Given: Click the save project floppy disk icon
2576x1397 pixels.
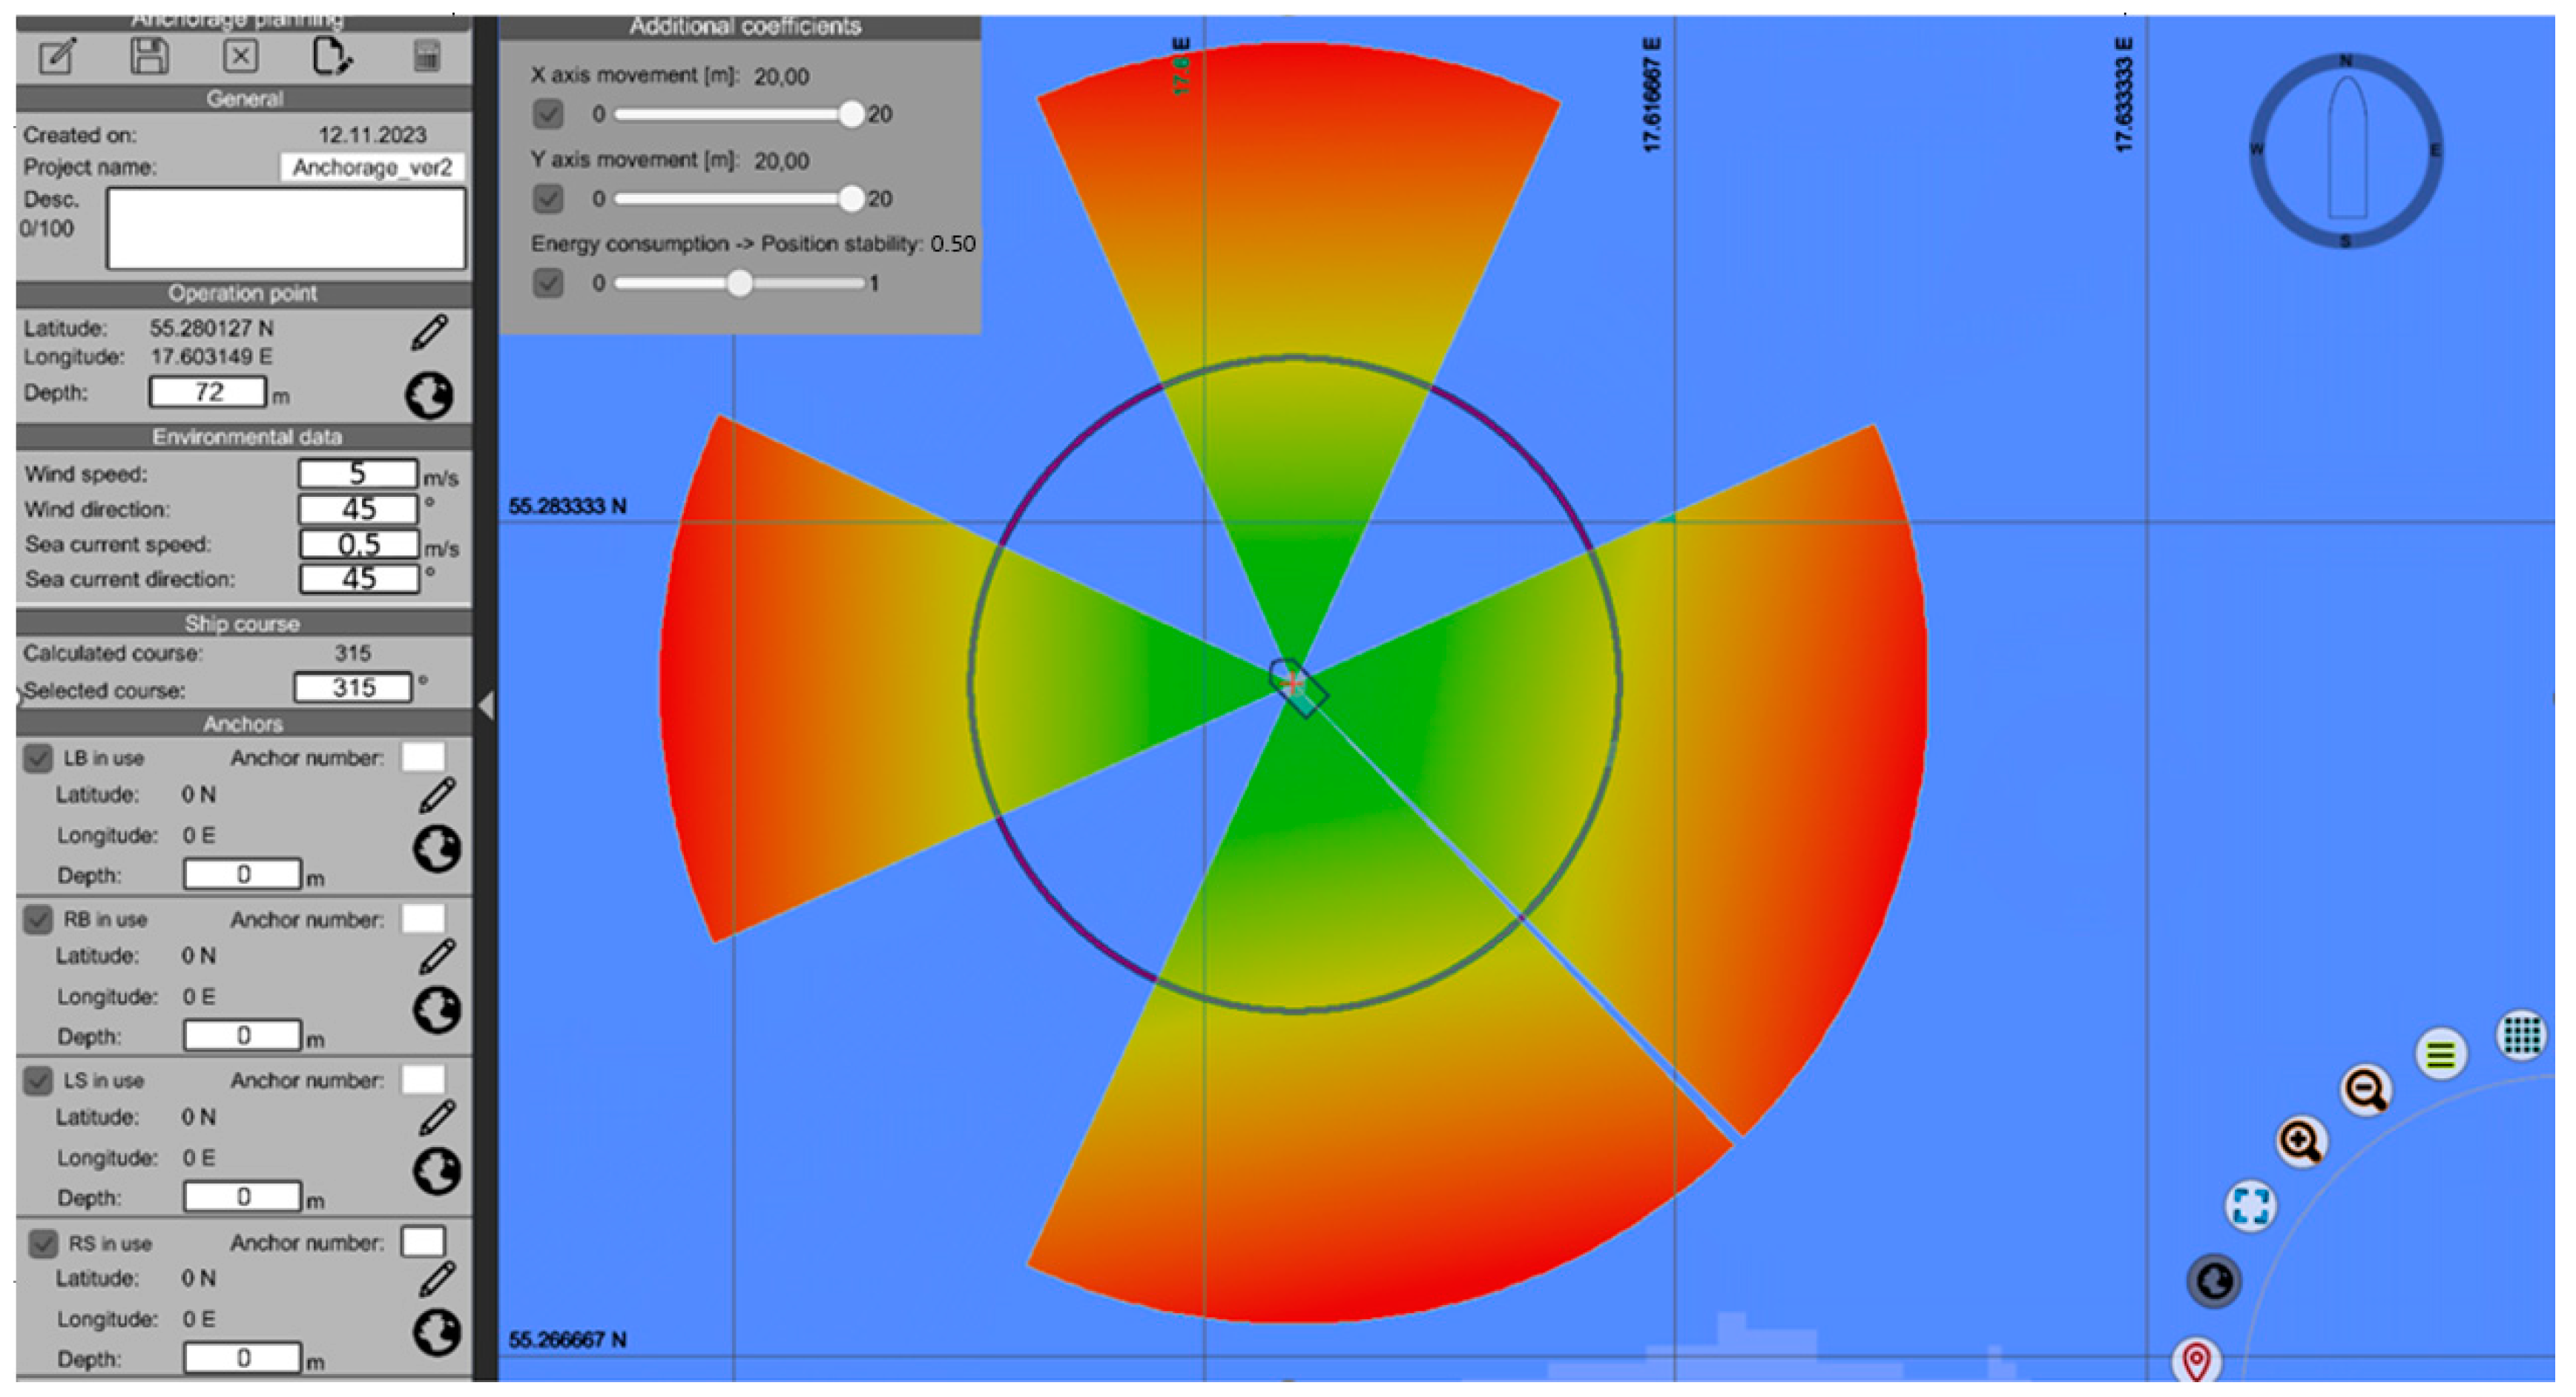Looking at the screenshot, I should click(149, 55).
